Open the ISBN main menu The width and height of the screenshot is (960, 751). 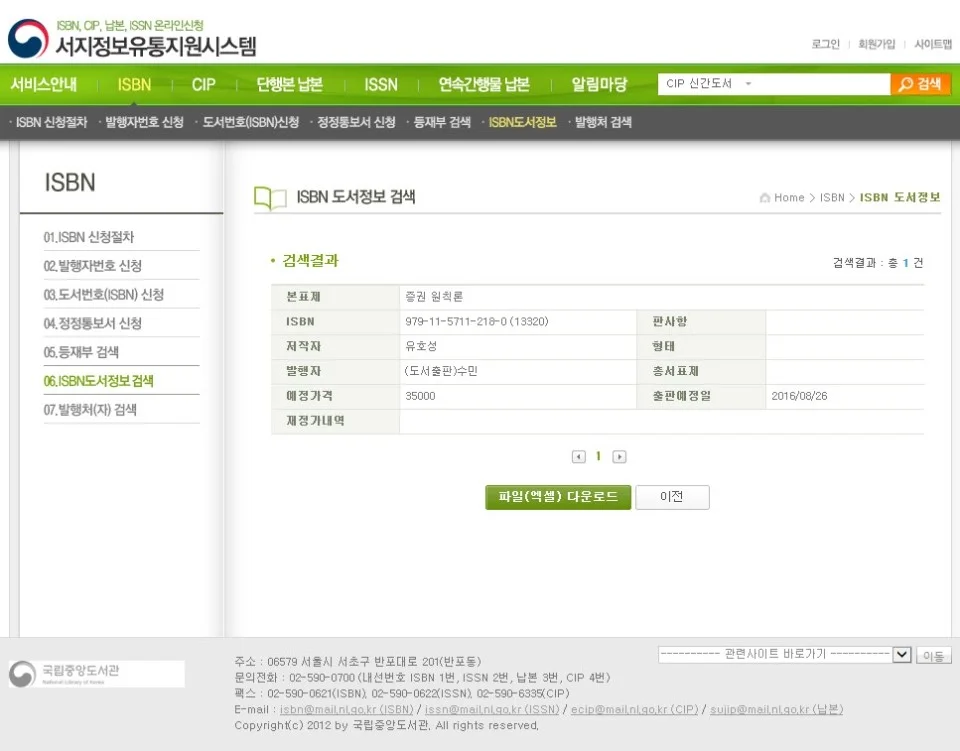(x=134, y=84)
